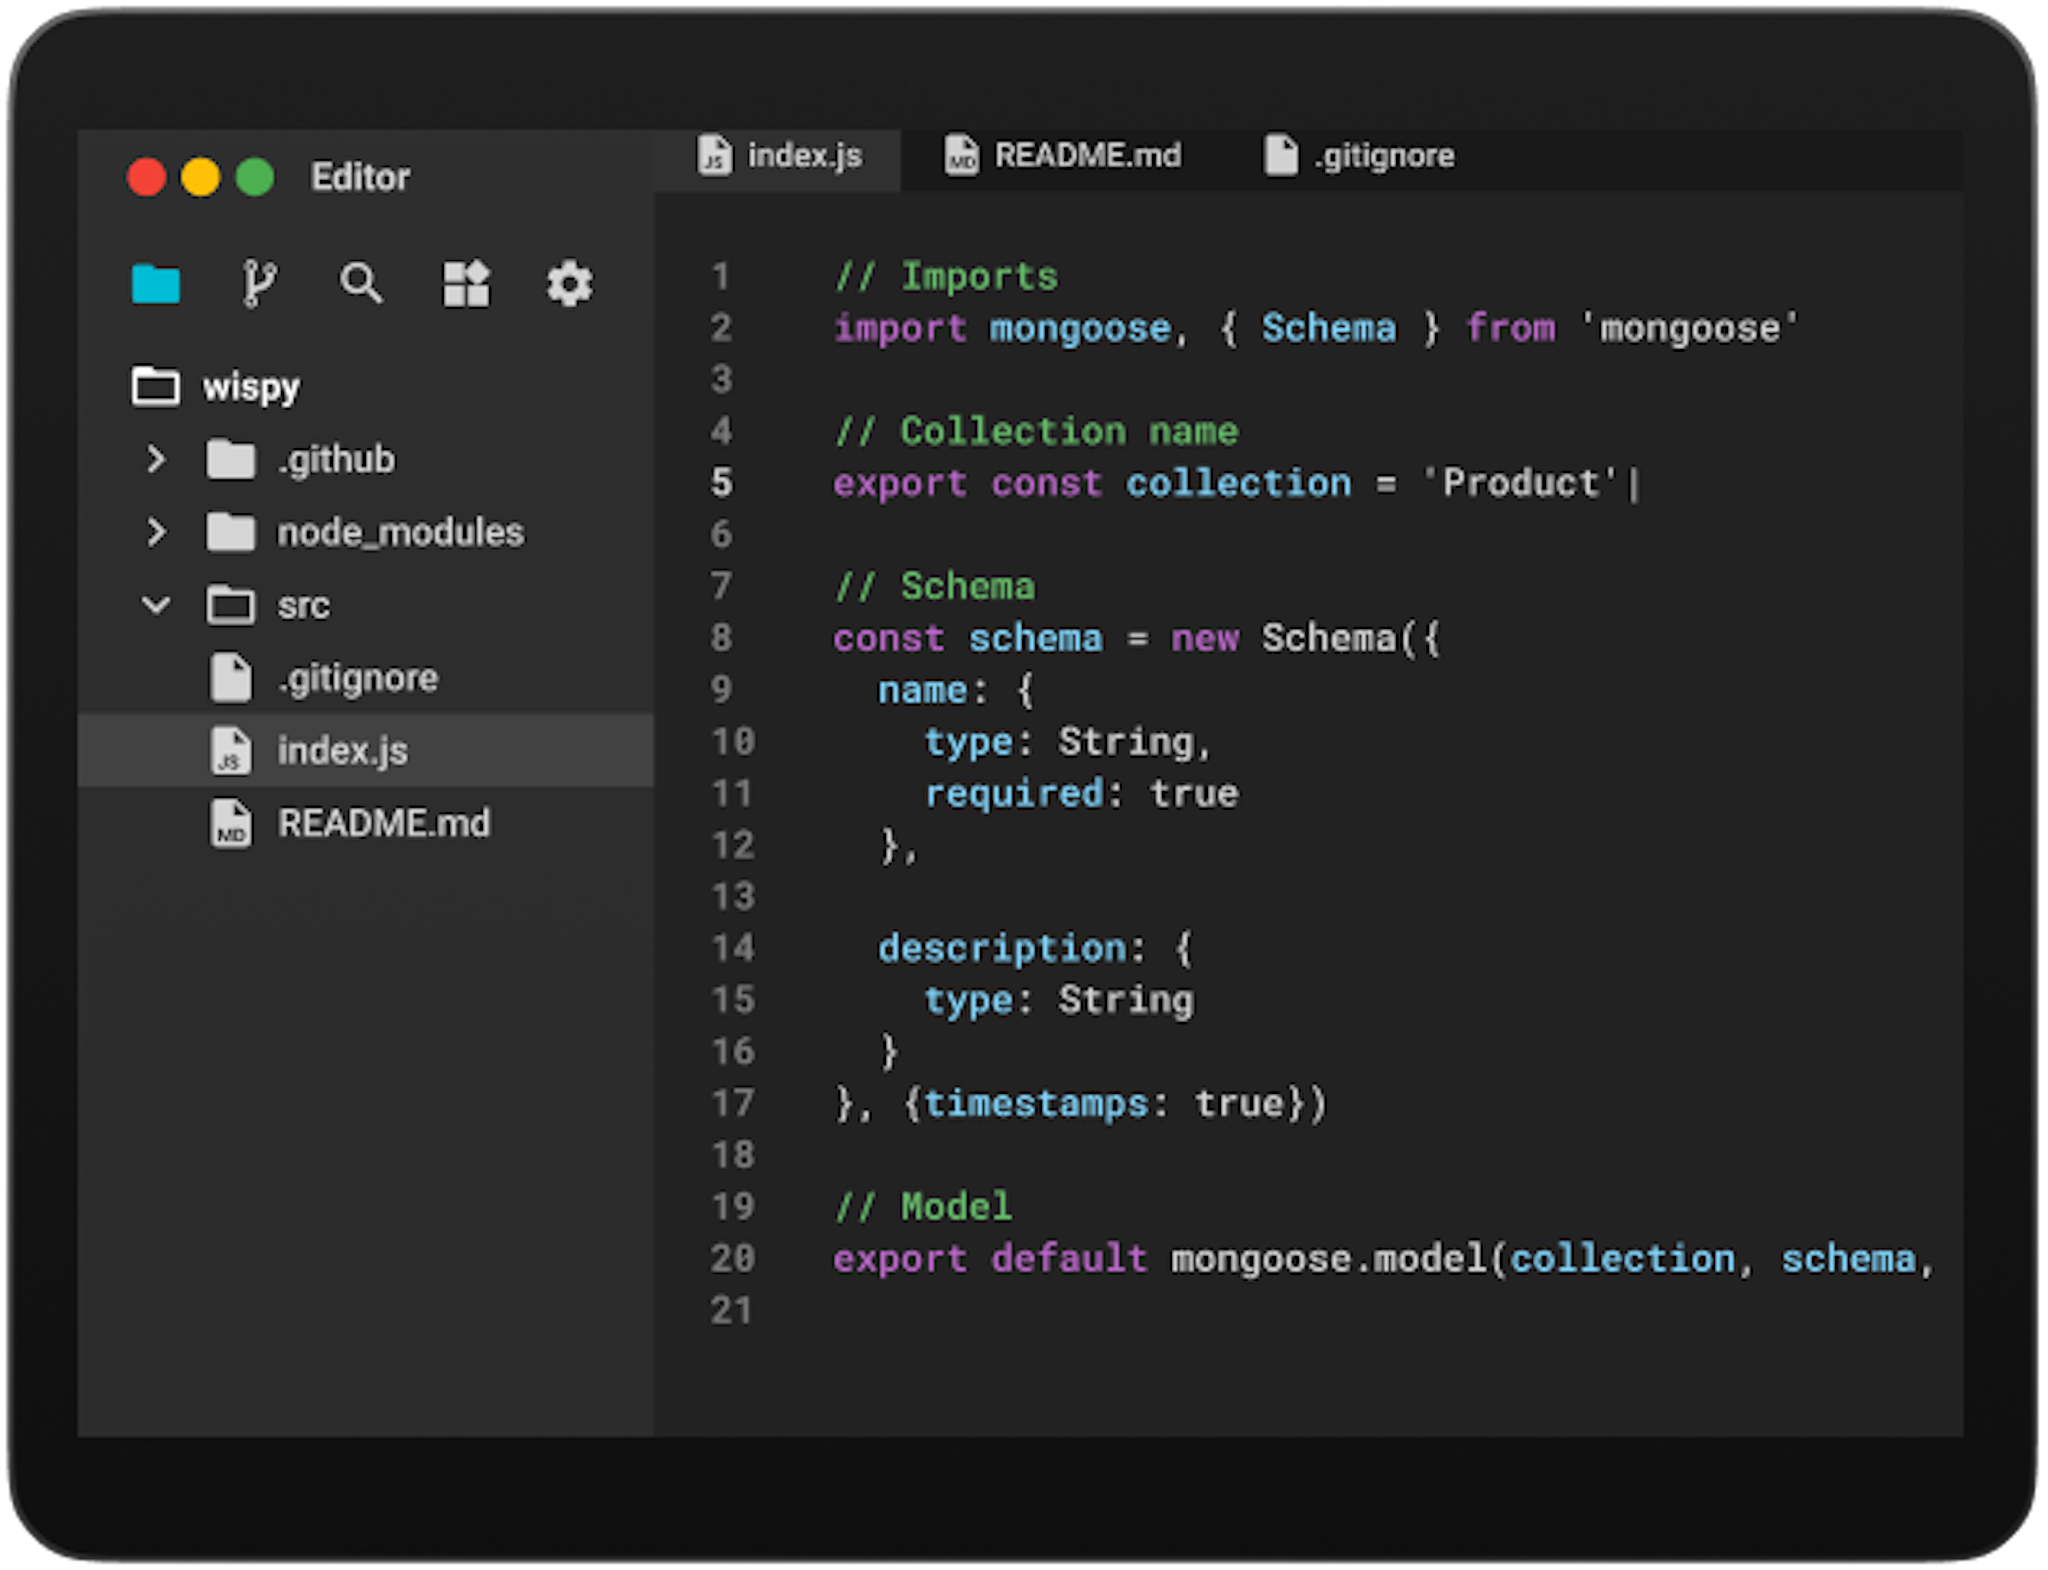Click 'default' keyword on line 20
Viewport: 2048px width, 1570px height.
click(1068, 1258)
